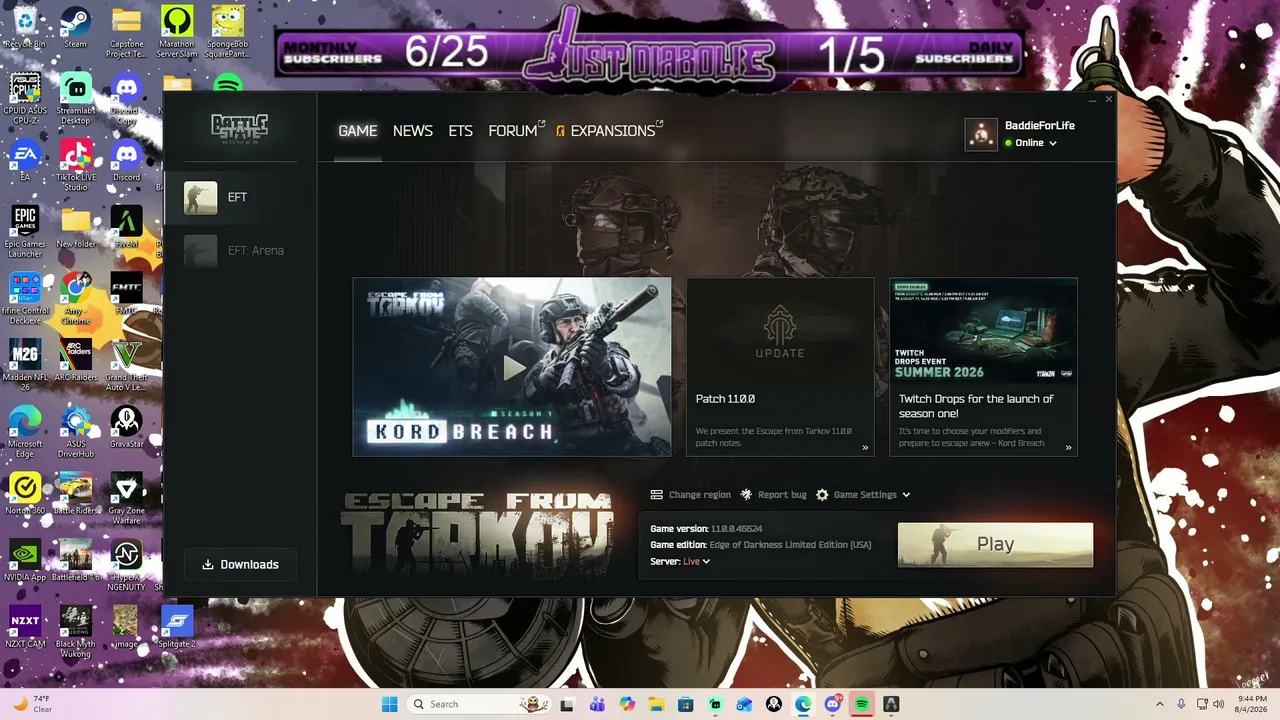Select EFT: Arena in the sidebar
Image resolution: width=1280 pixels, height=720 pixels.
tap(241, 251)
